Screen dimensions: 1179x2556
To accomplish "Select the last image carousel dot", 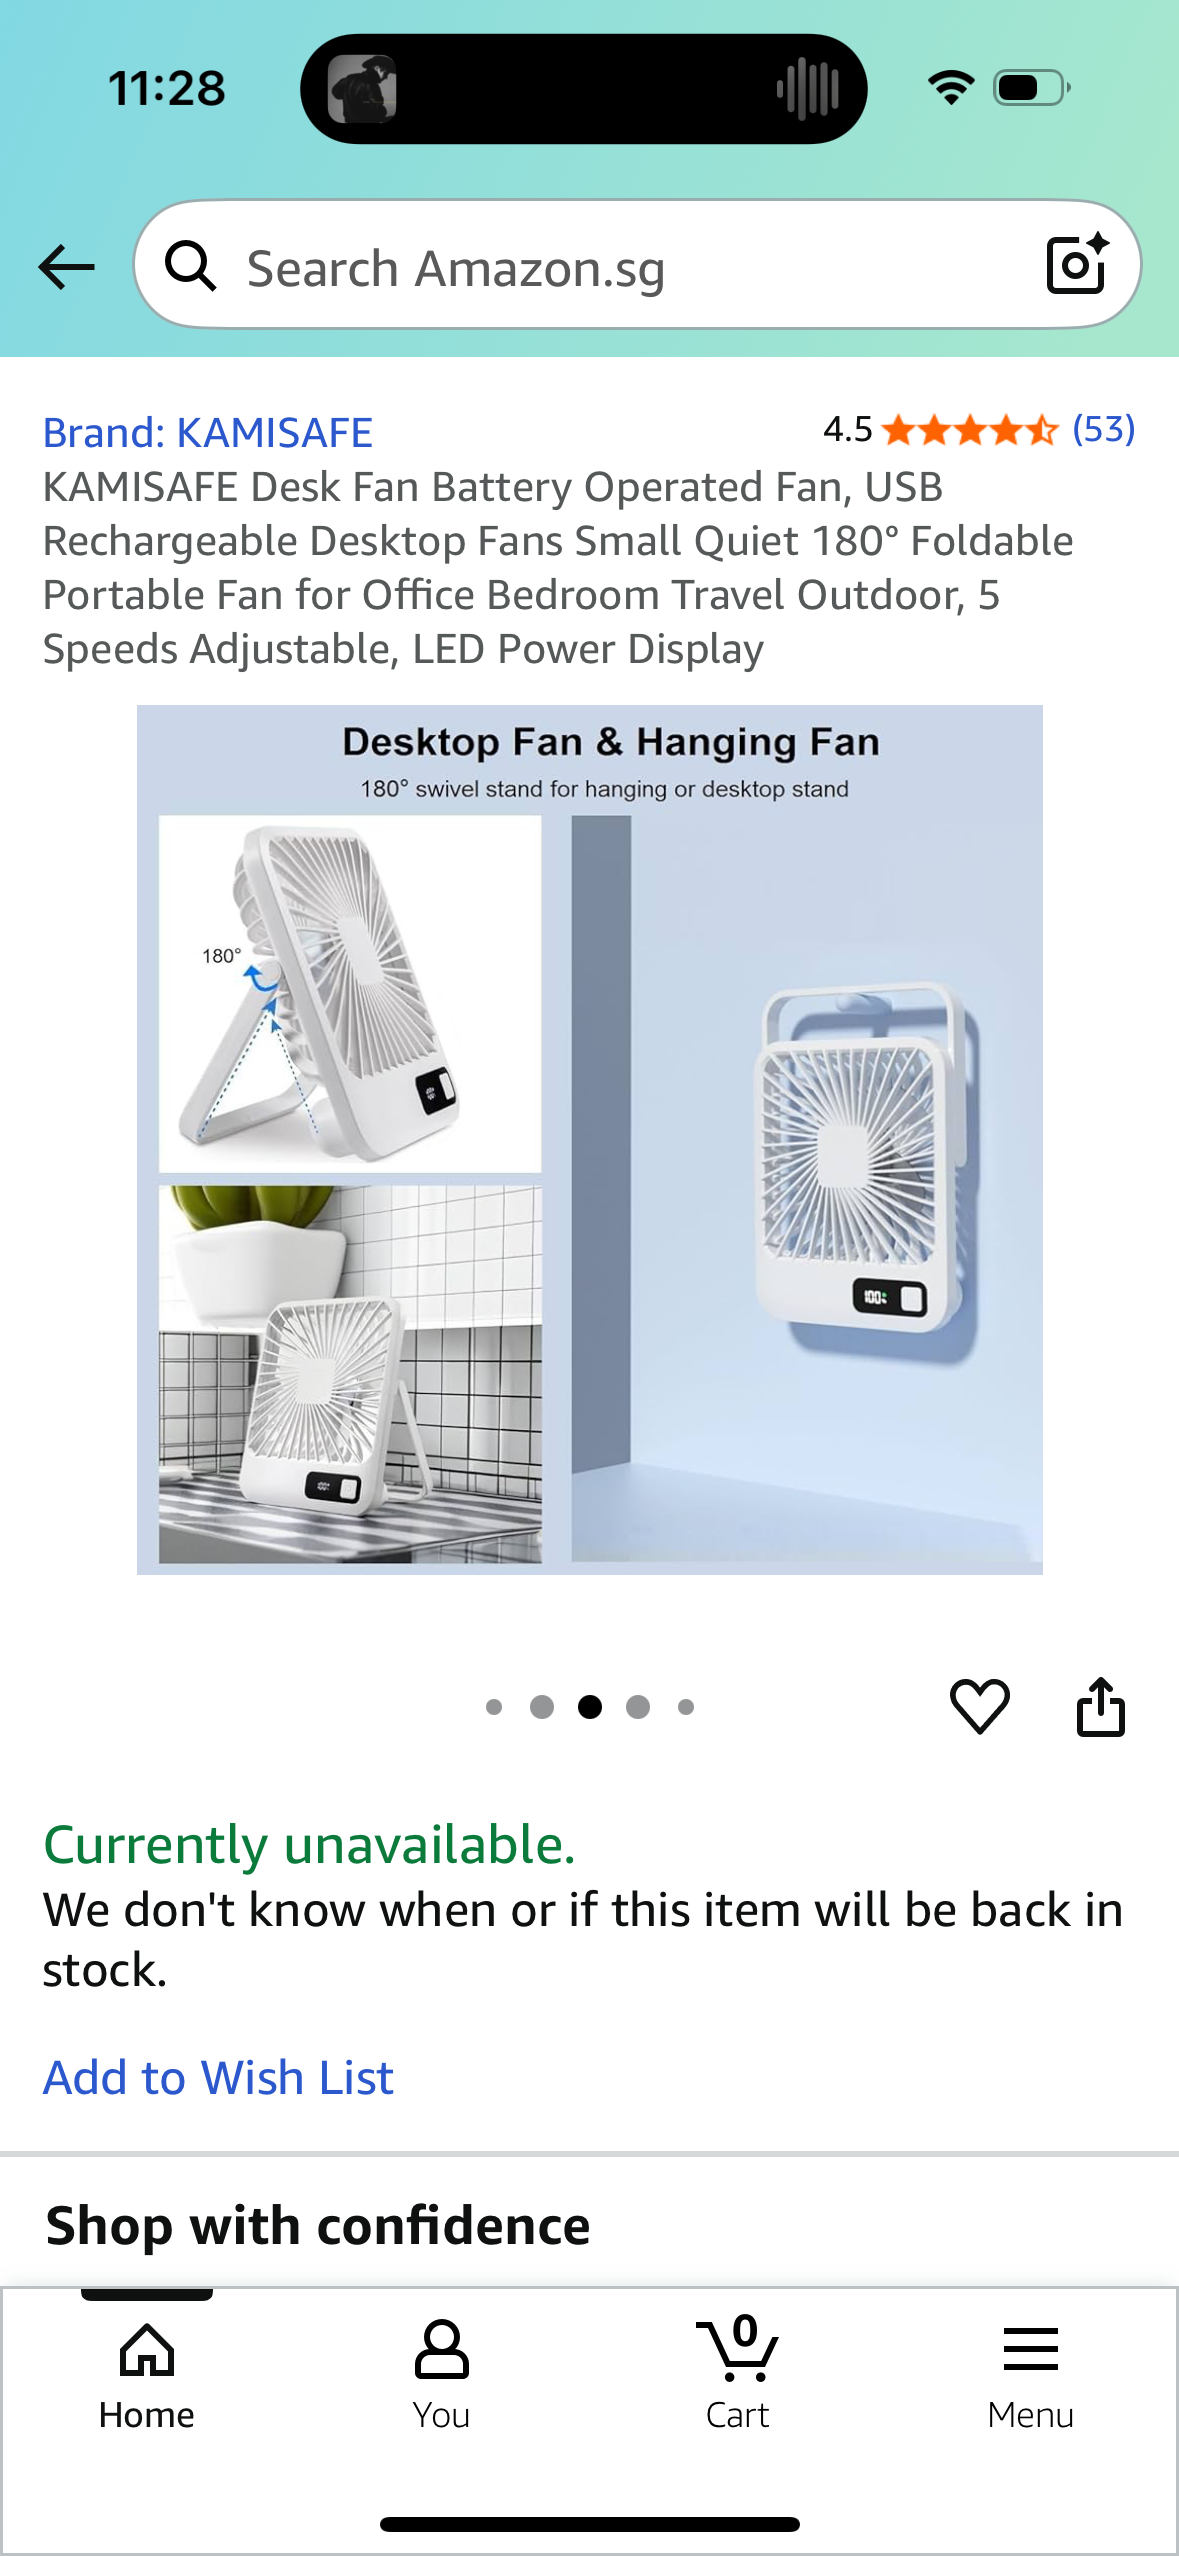I will point(686,1707).
